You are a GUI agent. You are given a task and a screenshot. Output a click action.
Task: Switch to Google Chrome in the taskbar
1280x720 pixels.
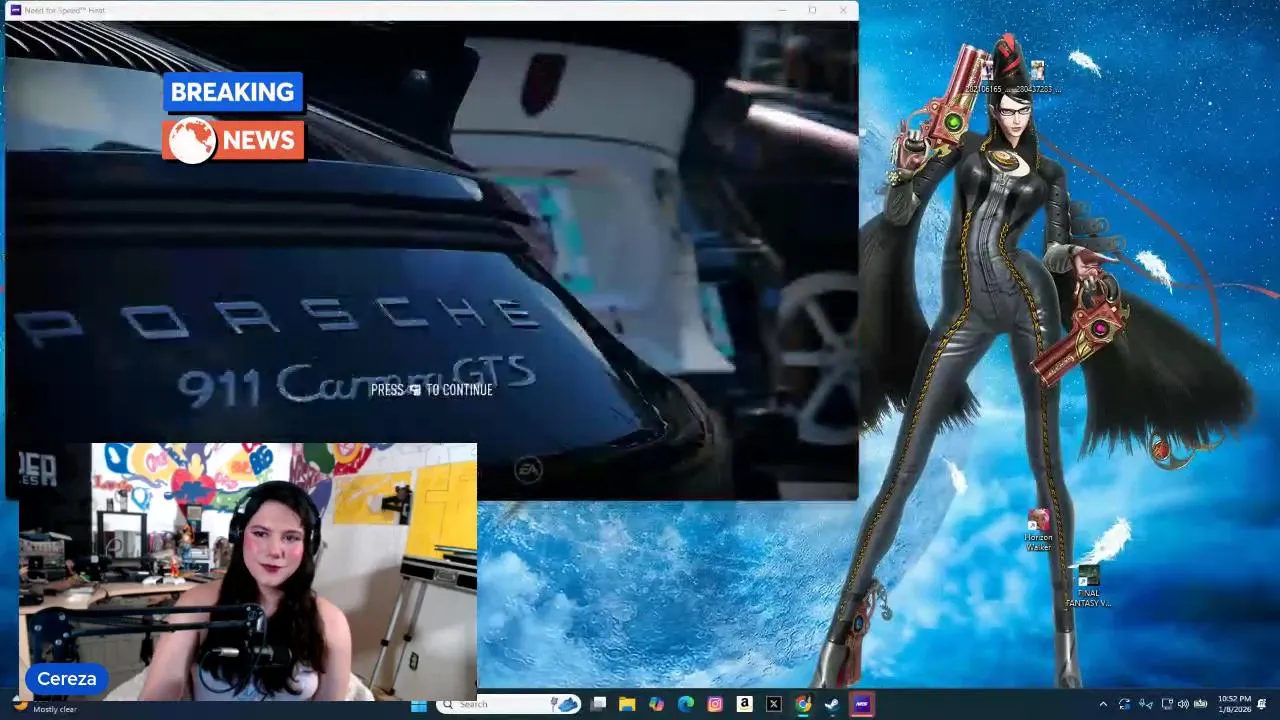tap(803, 704)
